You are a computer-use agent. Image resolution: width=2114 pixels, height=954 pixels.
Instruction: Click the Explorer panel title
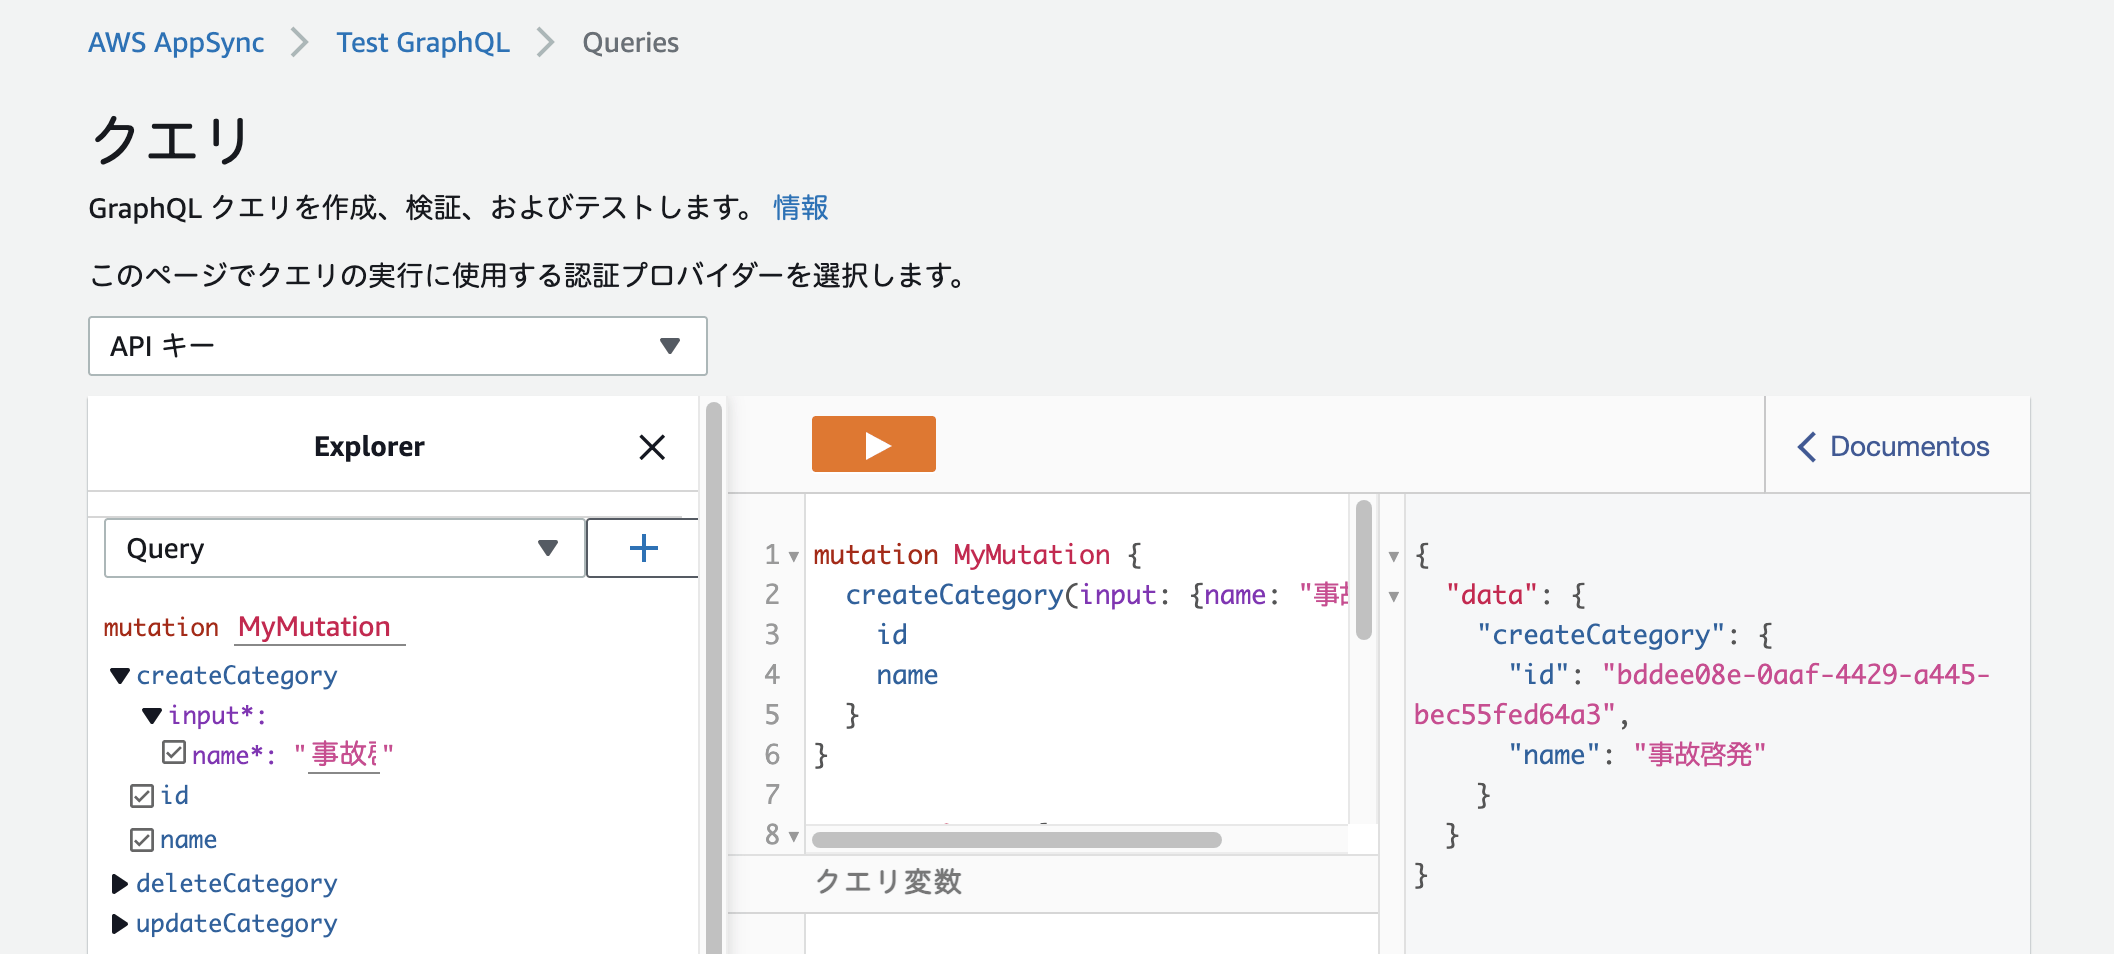pos(369,447)
